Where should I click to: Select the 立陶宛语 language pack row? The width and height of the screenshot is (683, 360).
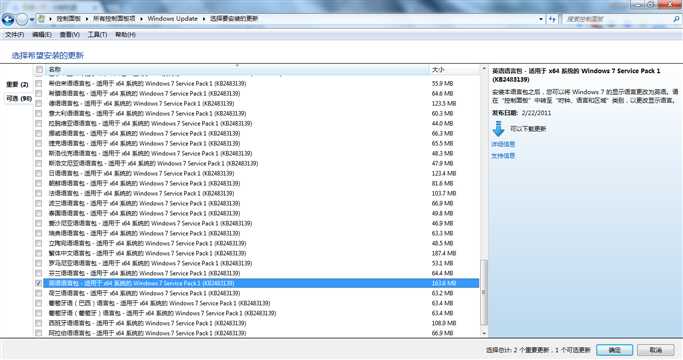(x=256, y=243)
